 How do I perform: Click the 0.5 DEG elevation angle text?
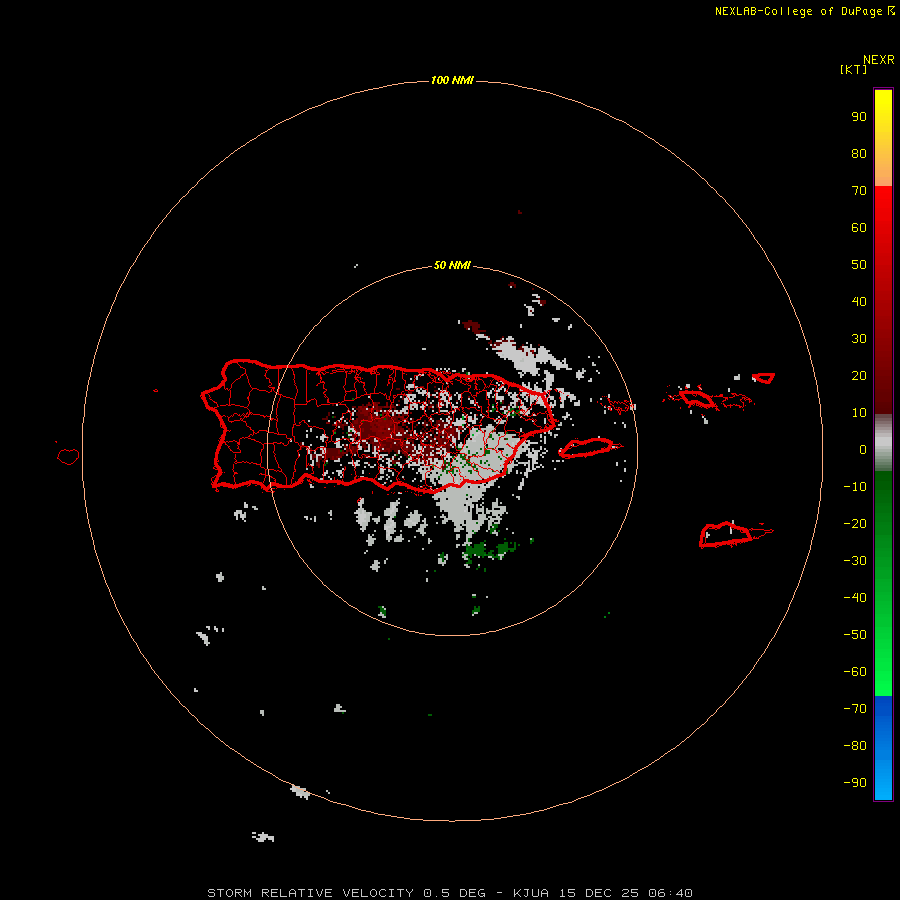pos(454,893)
